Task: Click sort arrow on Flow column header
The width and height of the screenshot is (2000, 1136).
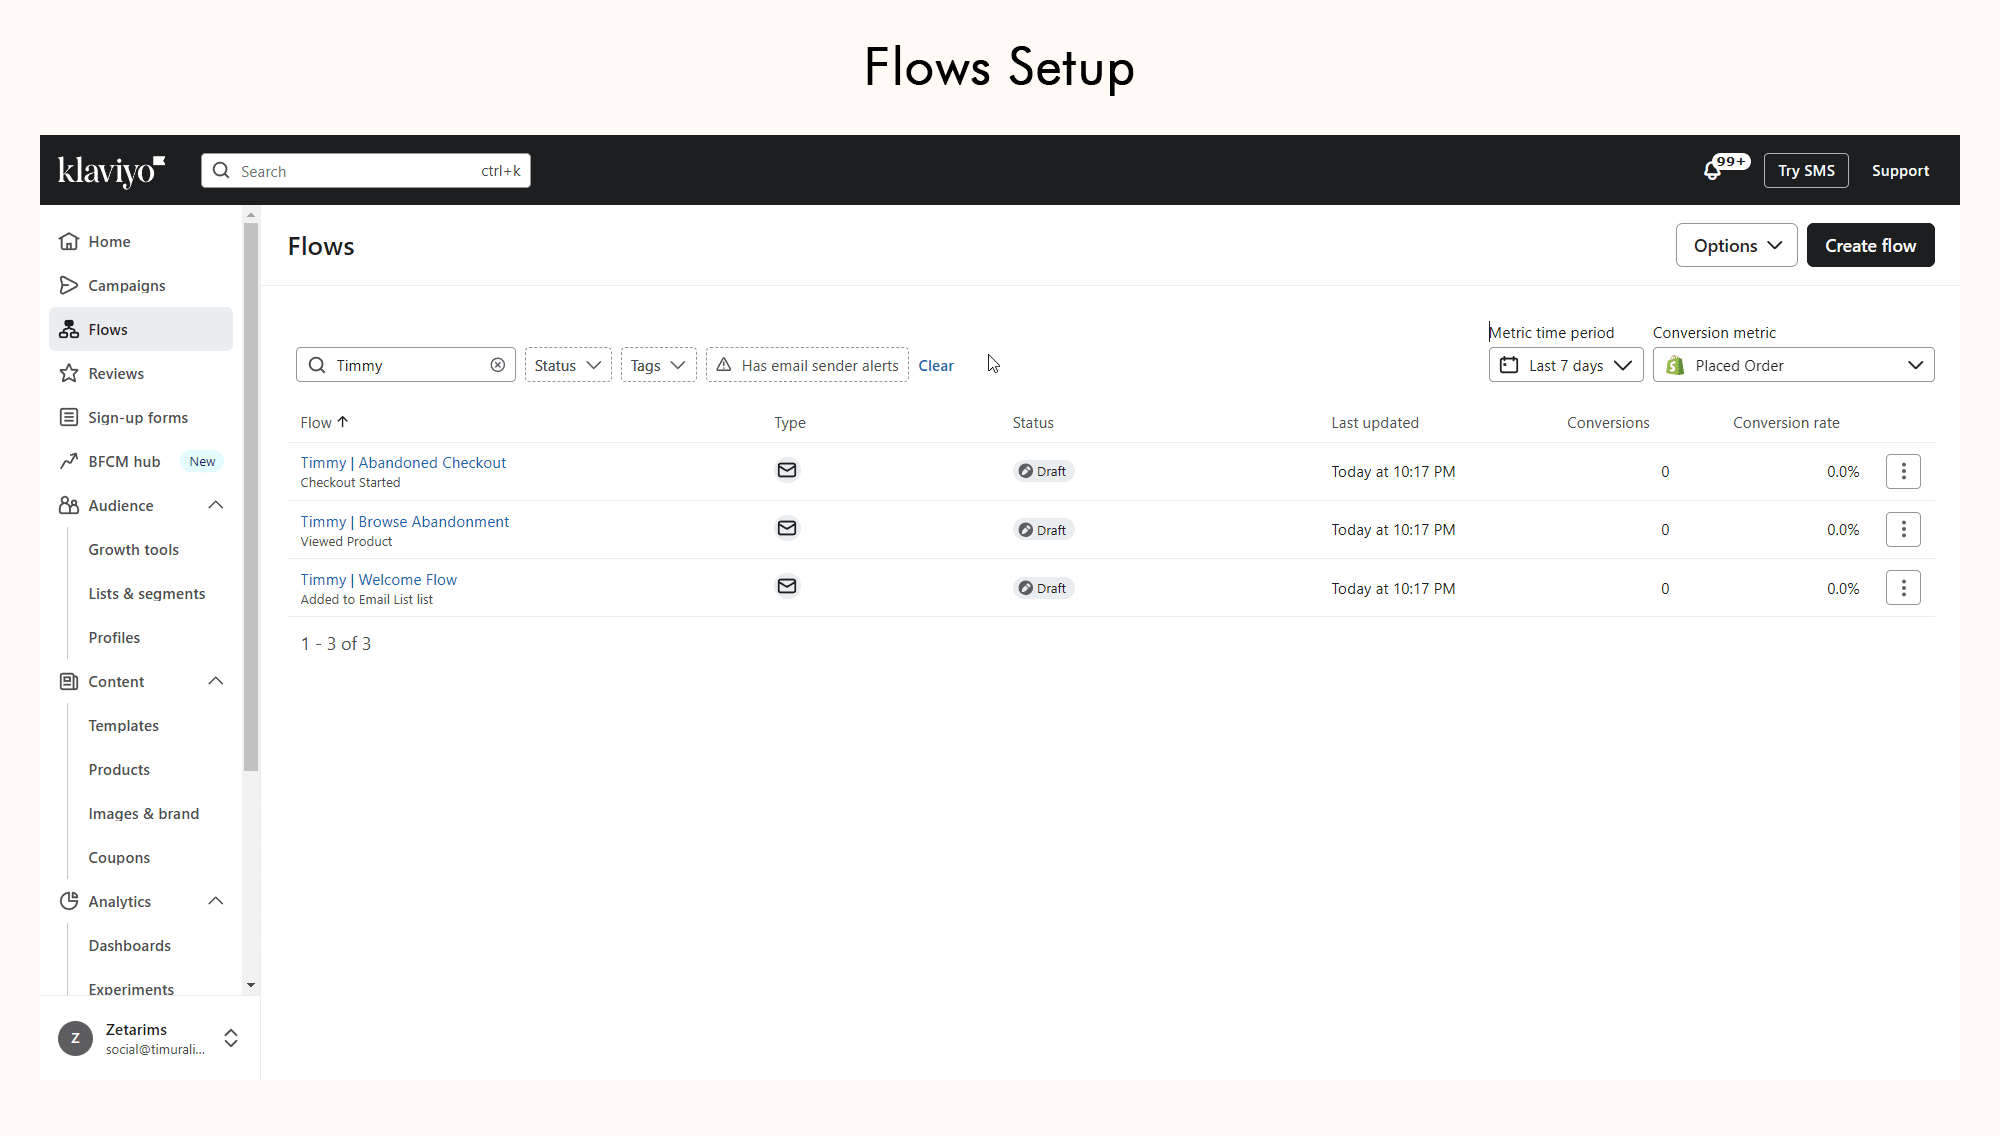Action: [343, 422]
